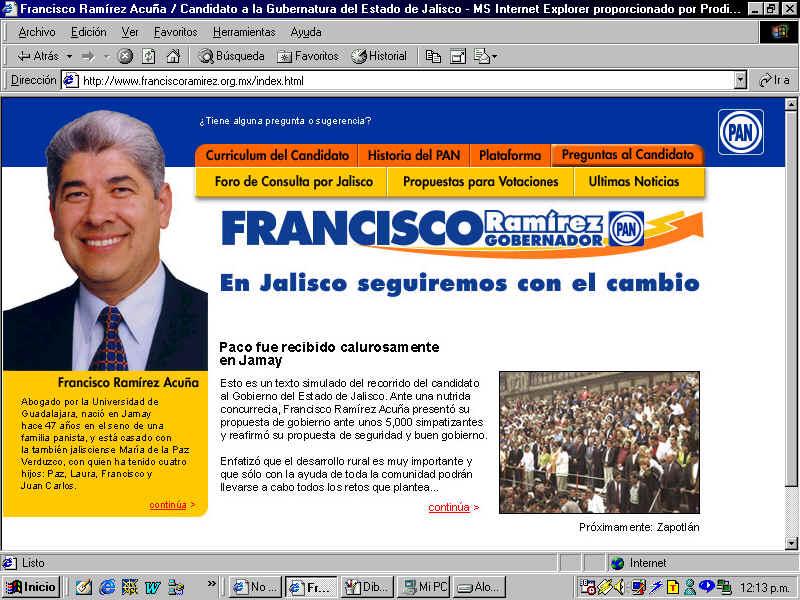
Task: Click the yellow lightning tray icon
Action: coord(605,587)
